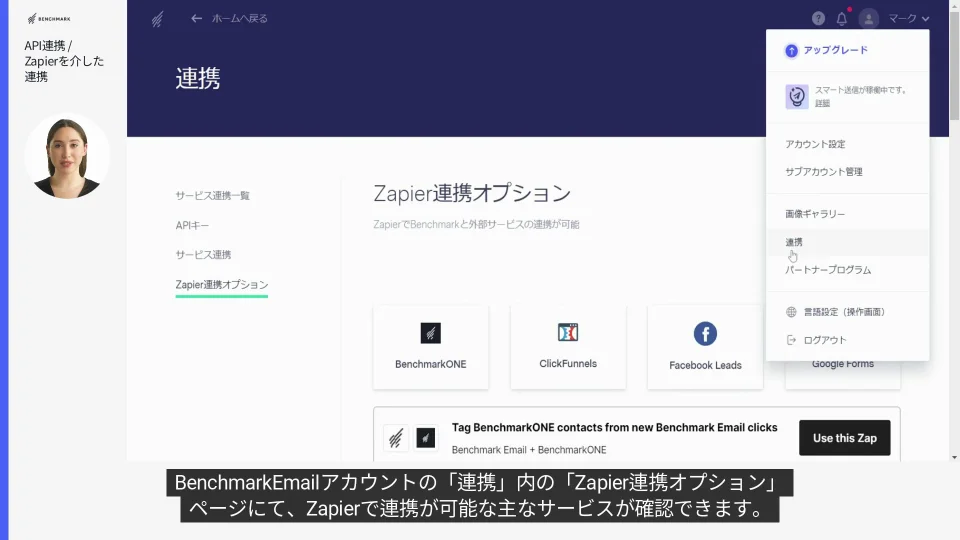This screenshot has height=540, width=960.
Task: Click the Facebook Leads card icon
Action: (705, 334)
